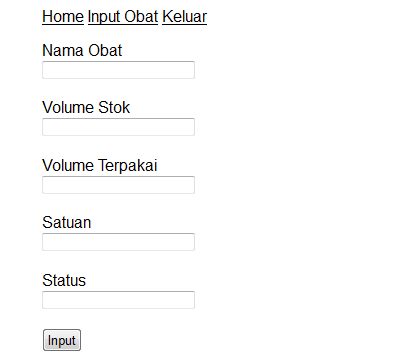Click the Status input field
The height and width of the screenshot is (360, 408).
point(118,300)
